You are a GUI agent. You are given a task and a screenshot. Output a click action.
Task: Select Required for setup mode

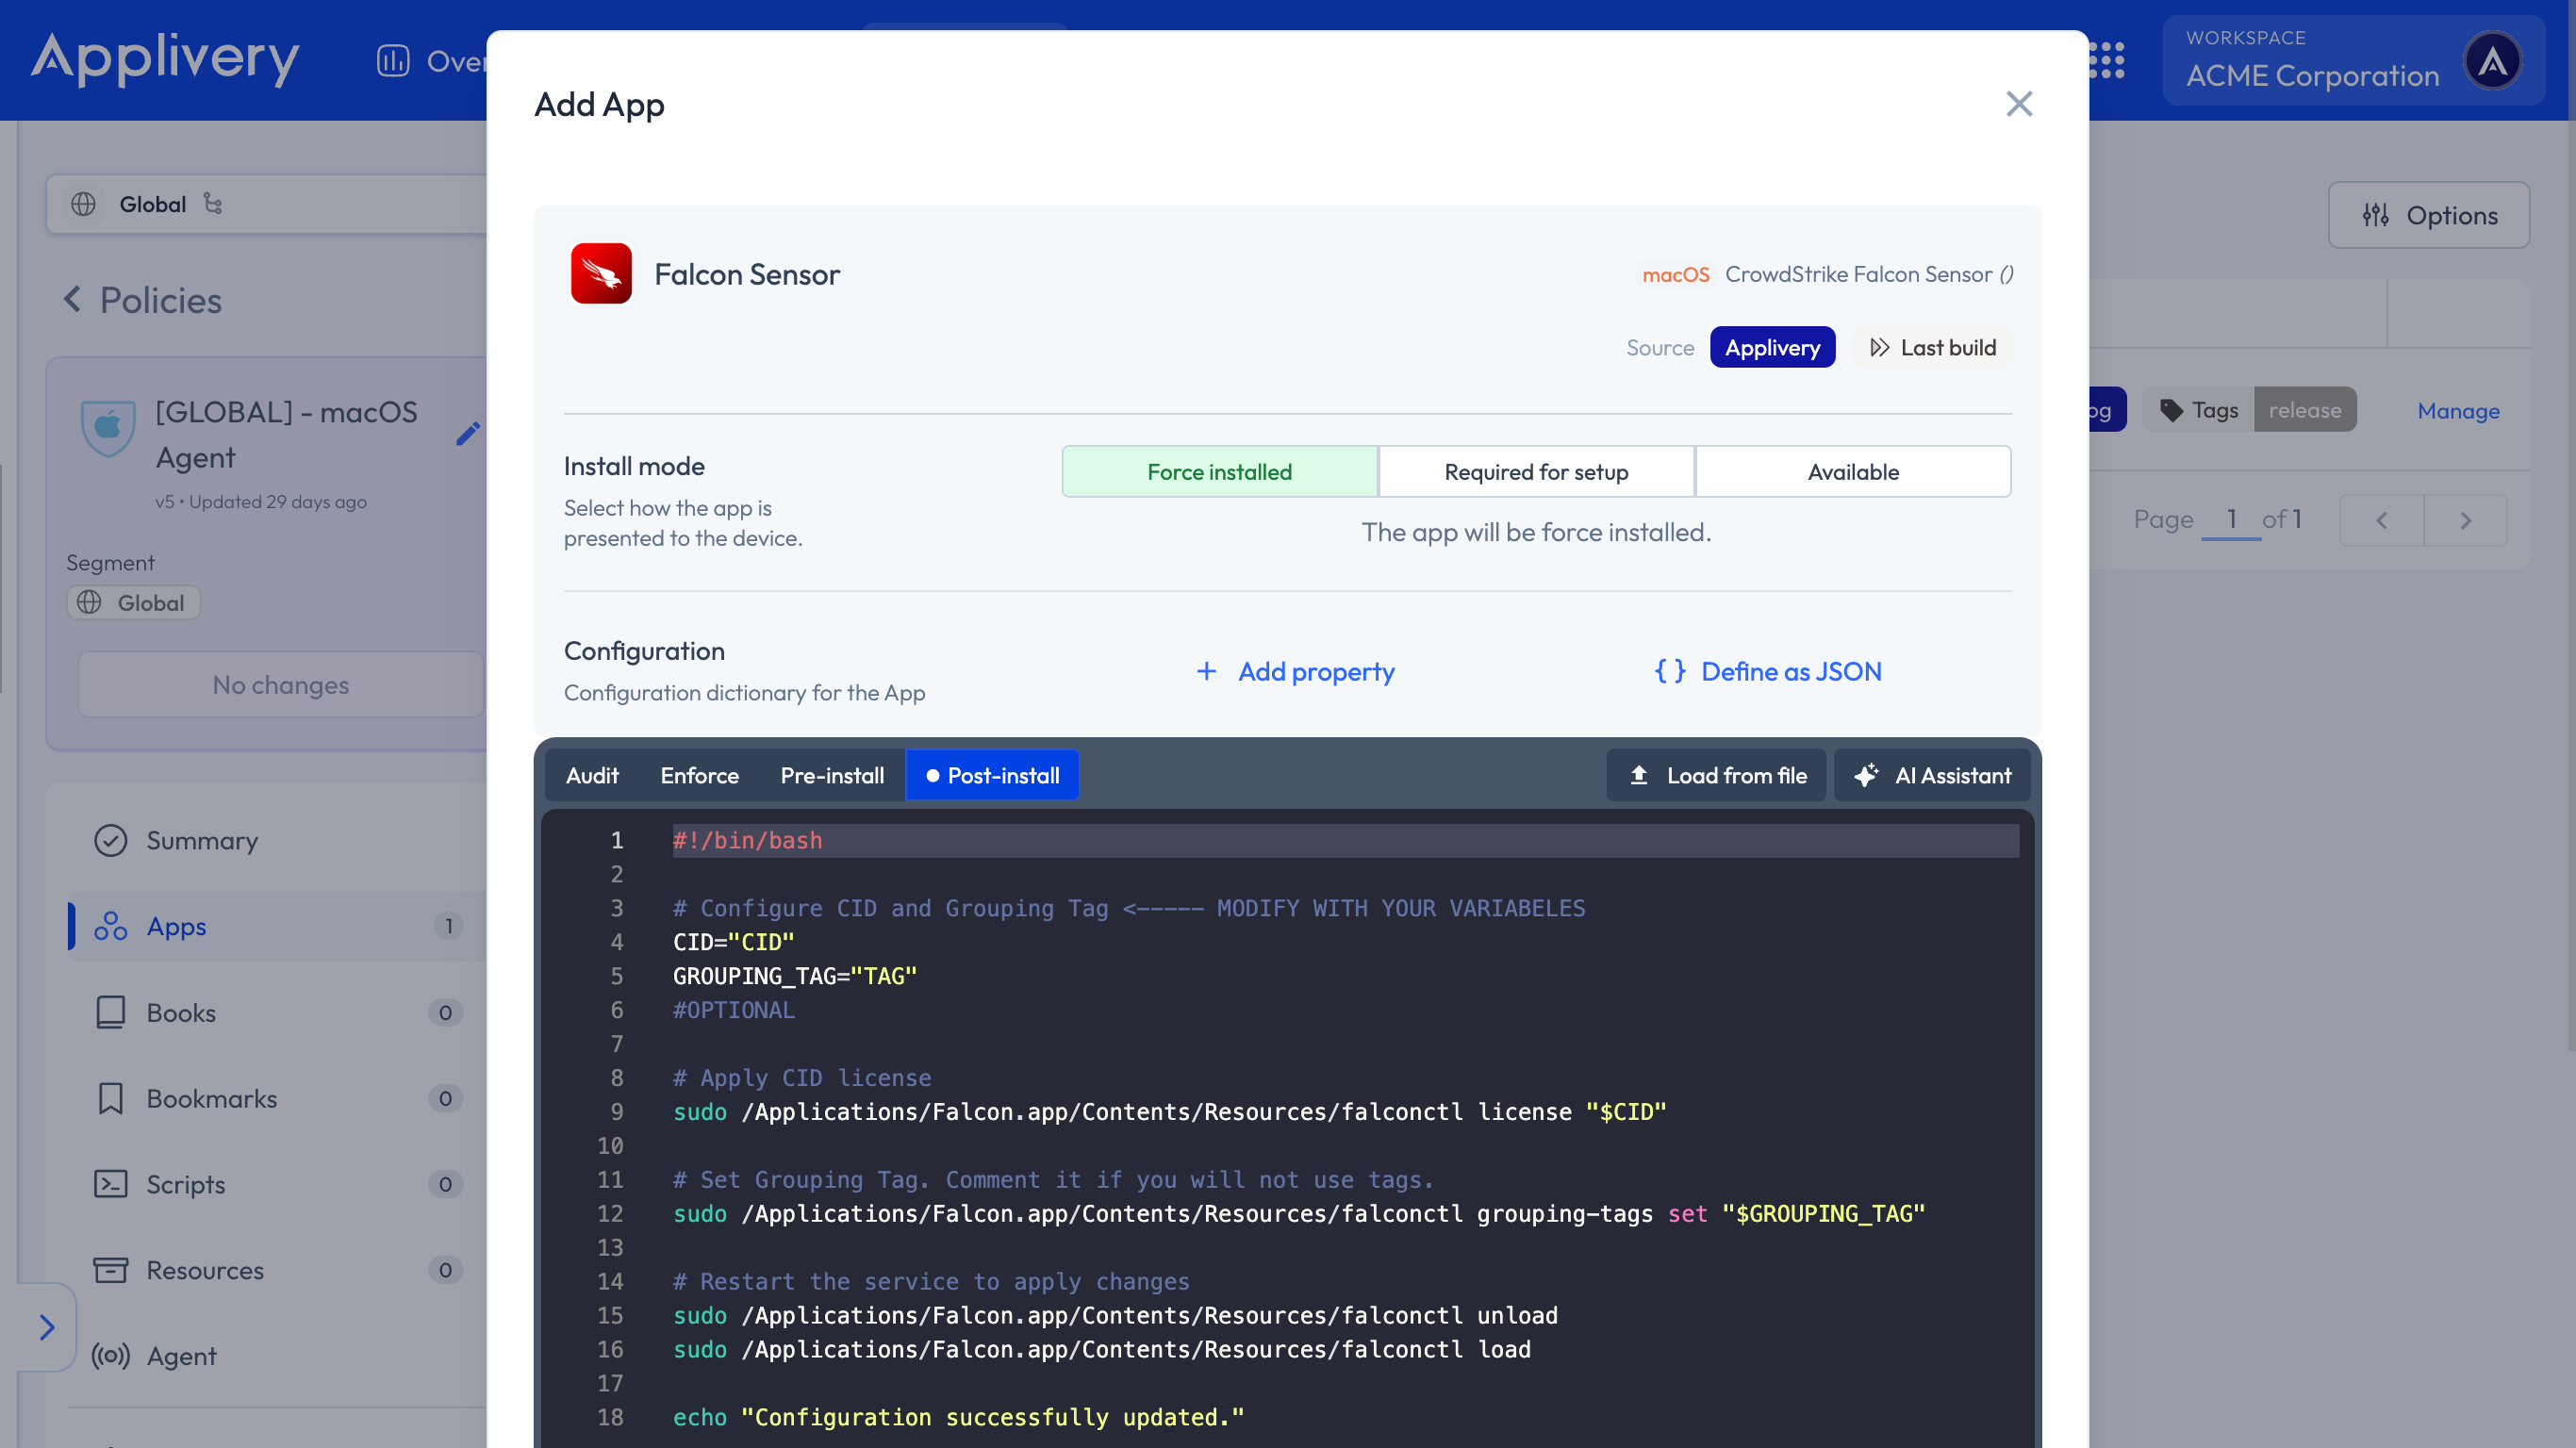click(1536, 471)
